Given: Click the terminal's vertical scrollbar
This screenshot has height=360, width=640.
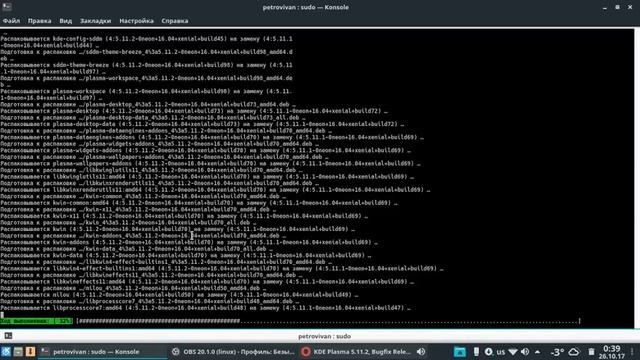Looking at the screenshot, I should tap(637, 178).
